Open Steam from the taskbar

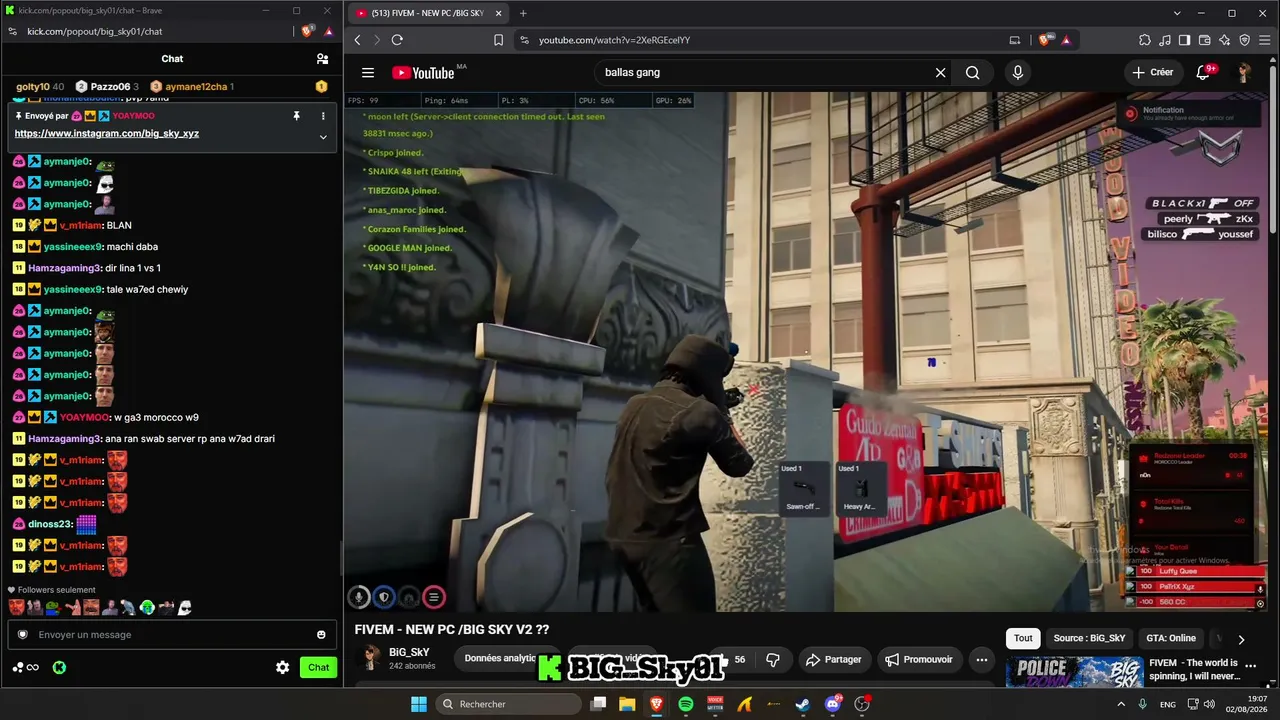(x=803, y=704)
